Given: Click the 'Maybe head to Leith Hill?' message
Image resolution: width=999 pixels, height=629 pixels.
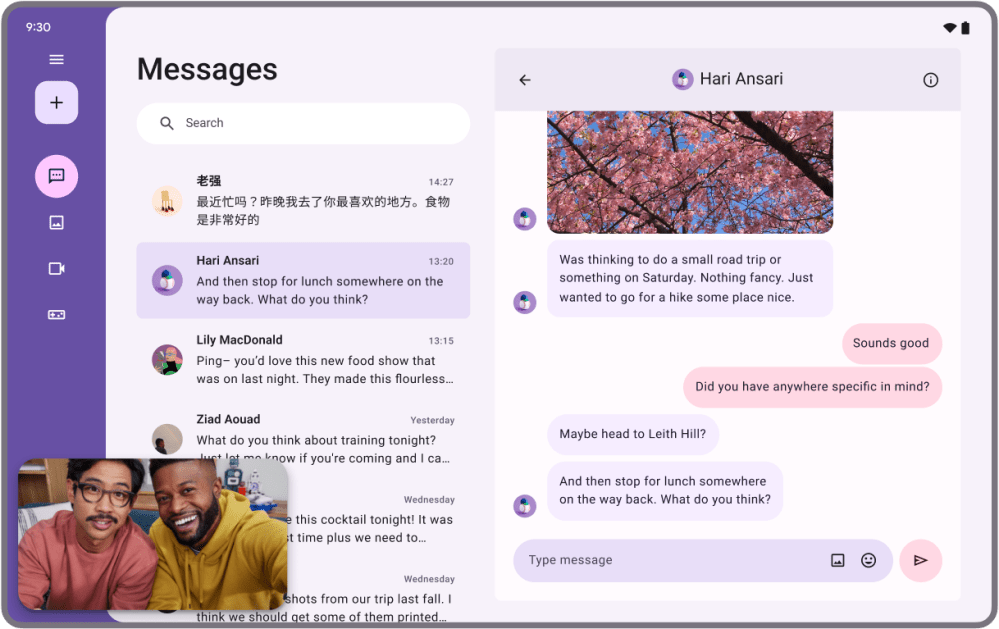Looking at the screenshot, I should pyautogui.click(x=632, y=434).
